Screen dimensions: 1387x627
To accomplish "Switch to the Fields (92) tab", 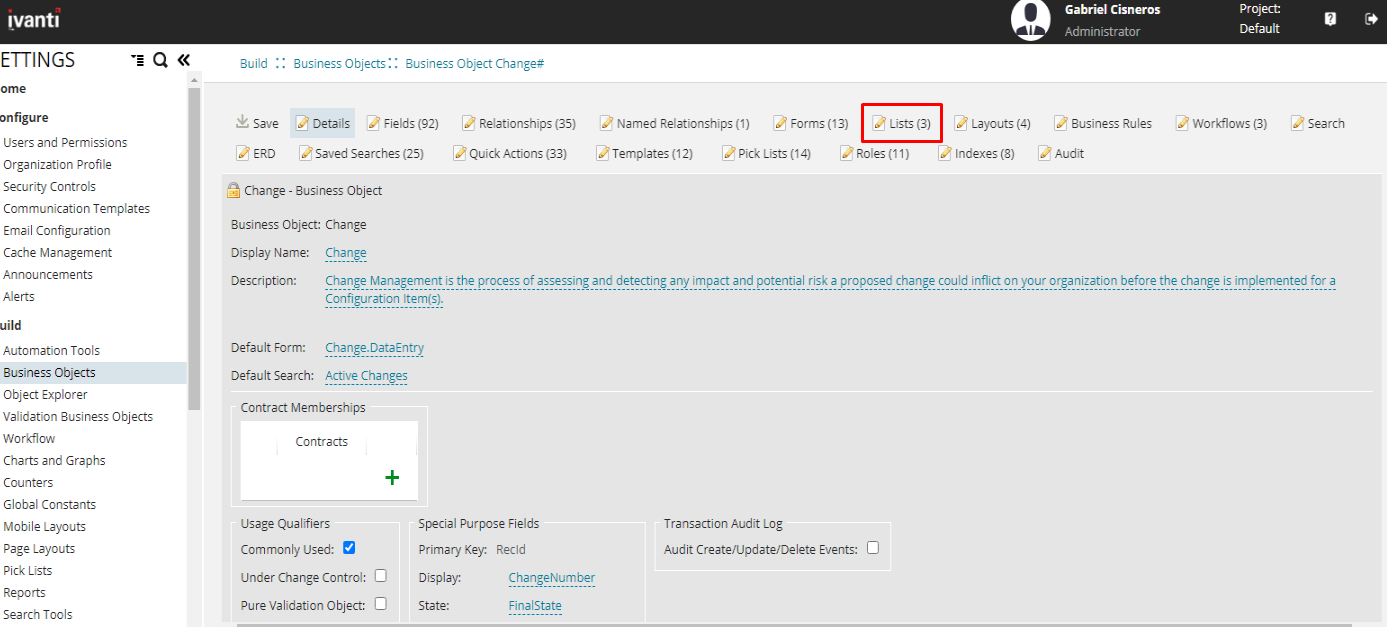I will coord(403,124).
